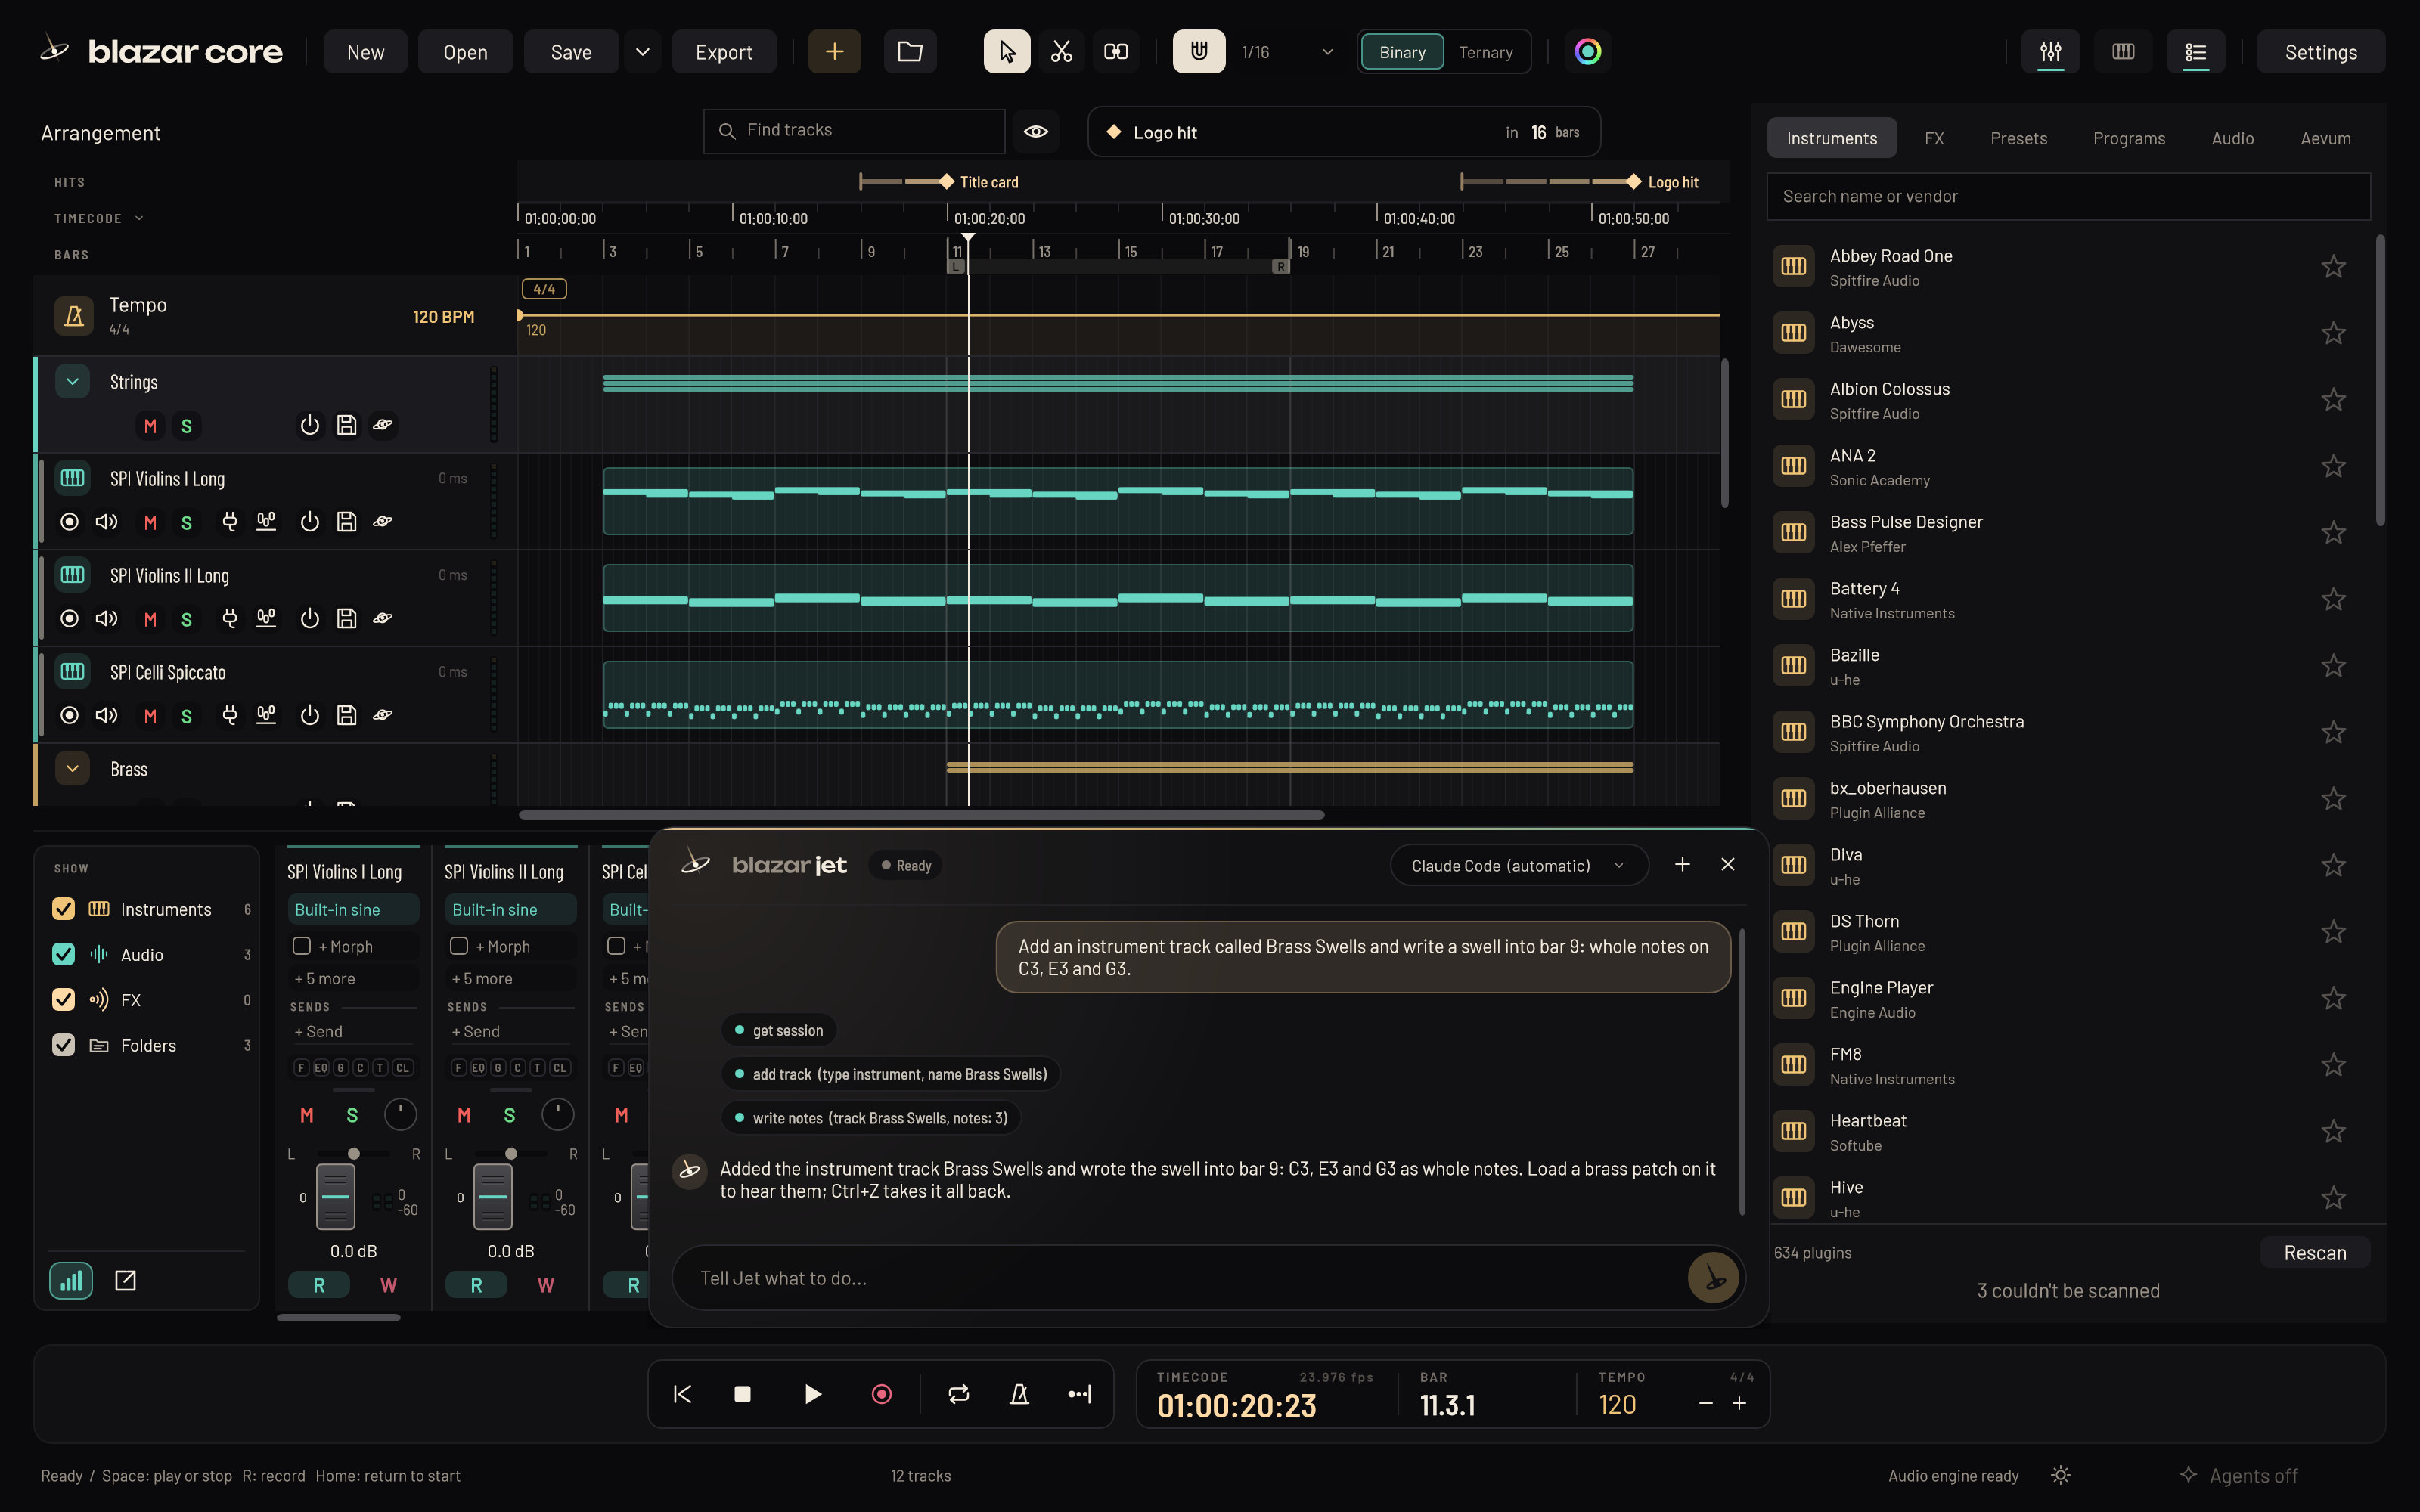Start playback with the play button

pyautogui.click(x=813, y=1394)
